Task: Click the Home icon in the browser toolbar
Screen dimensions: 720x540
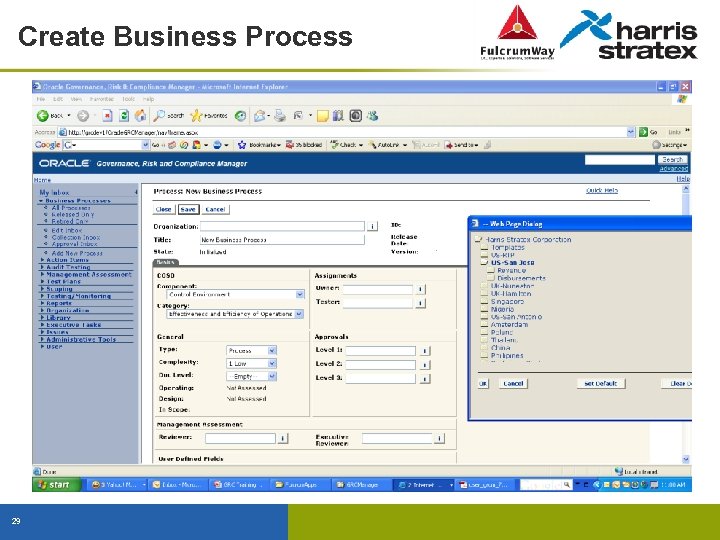Action: pyautogui.click(x=141, y=116)
